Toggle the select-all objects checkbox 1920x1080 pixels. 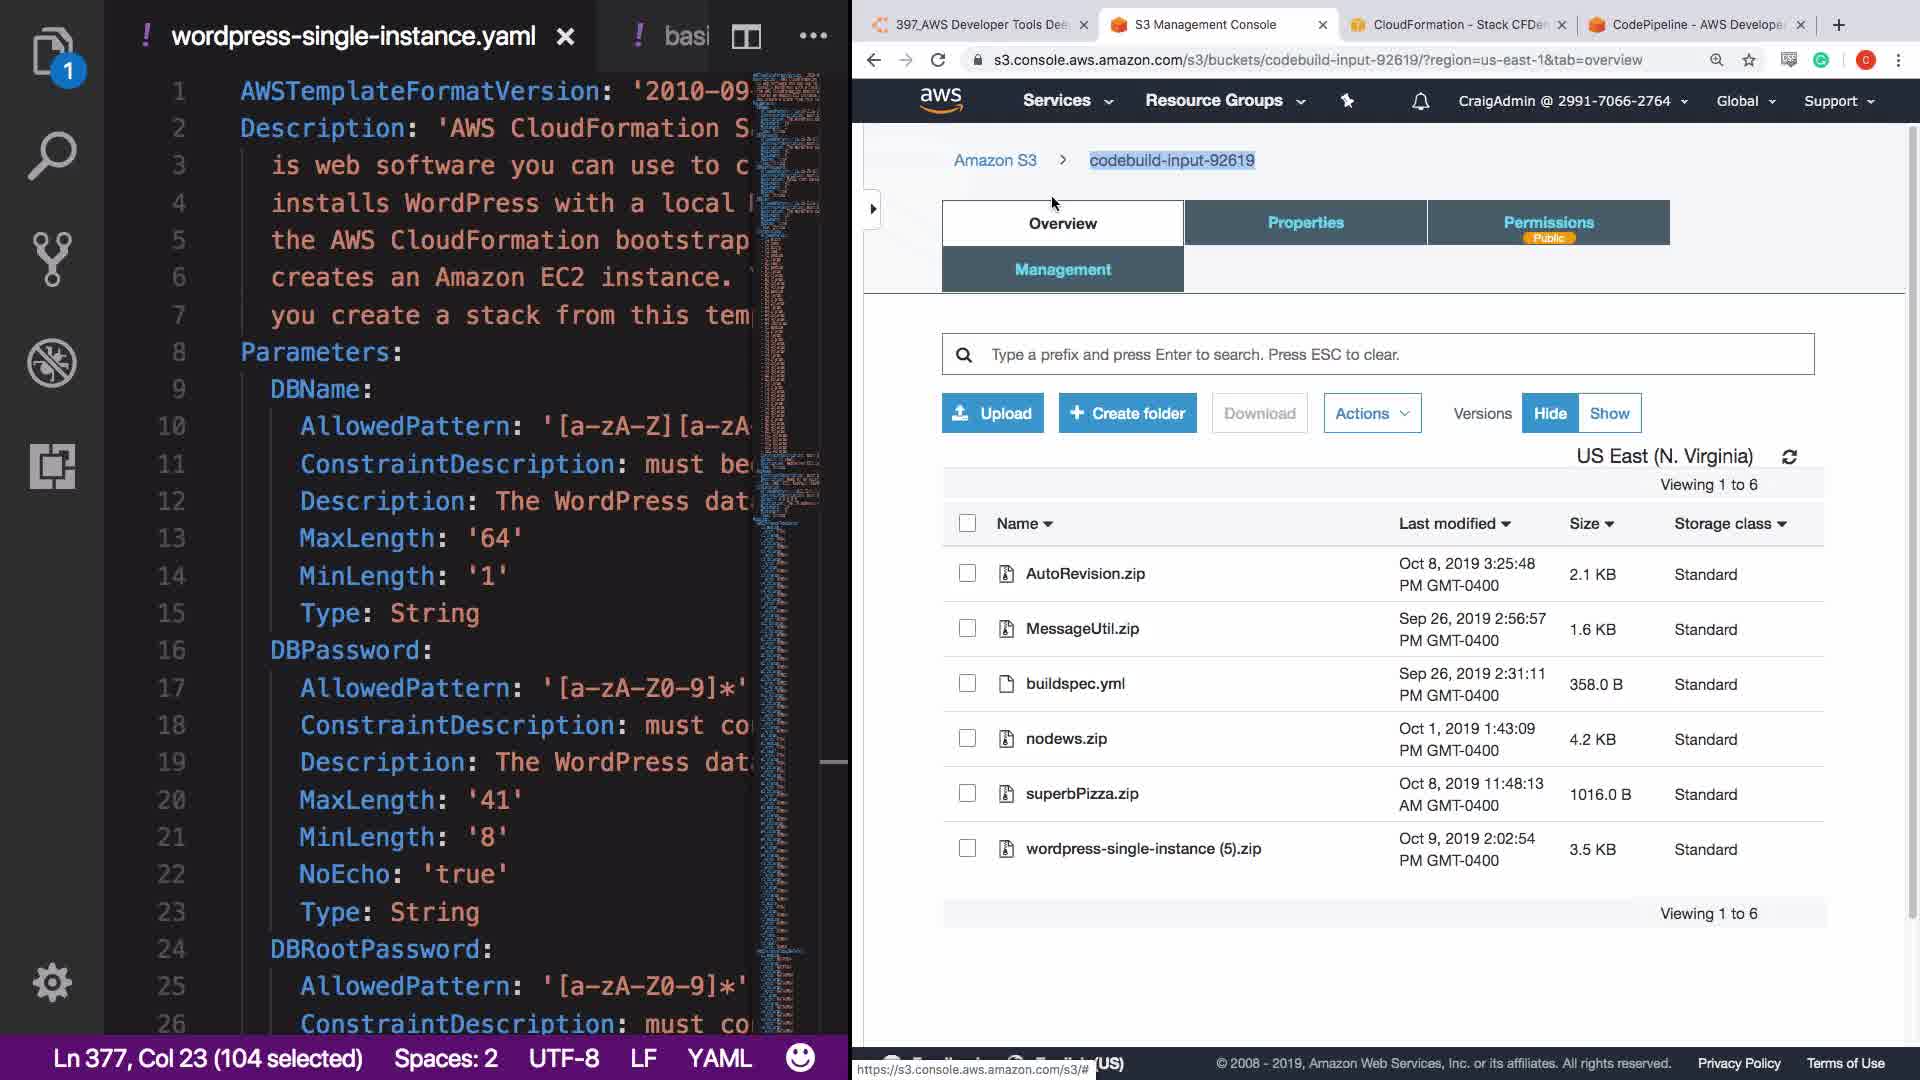[967, 523]
